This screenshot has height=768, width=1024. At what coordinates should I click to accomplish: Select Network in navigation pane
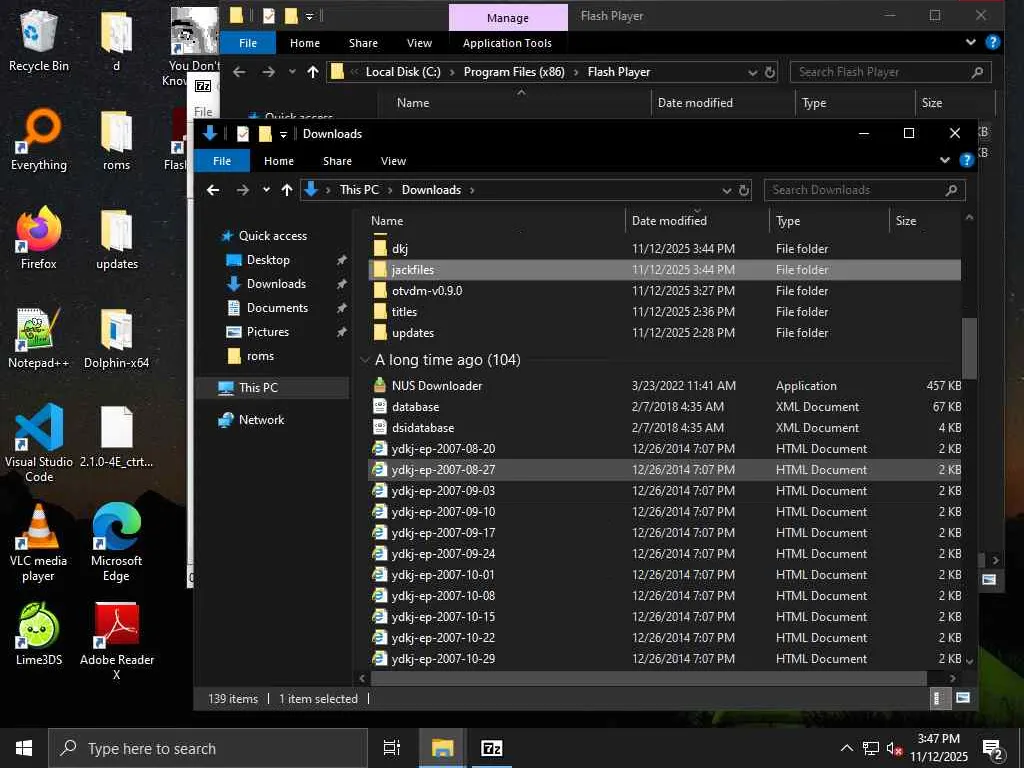[x=261, y=420]
